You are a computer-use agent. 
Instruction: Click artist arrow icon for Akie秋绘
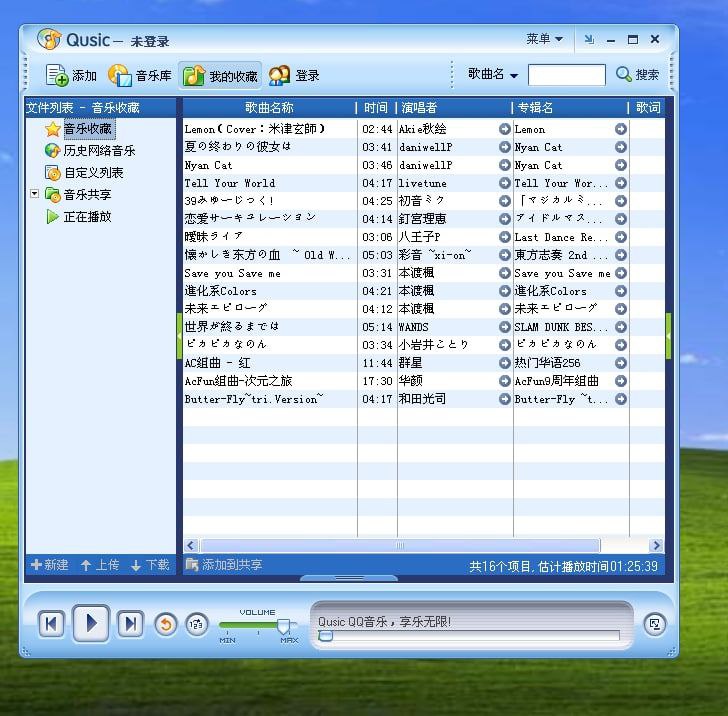(505, 129)
